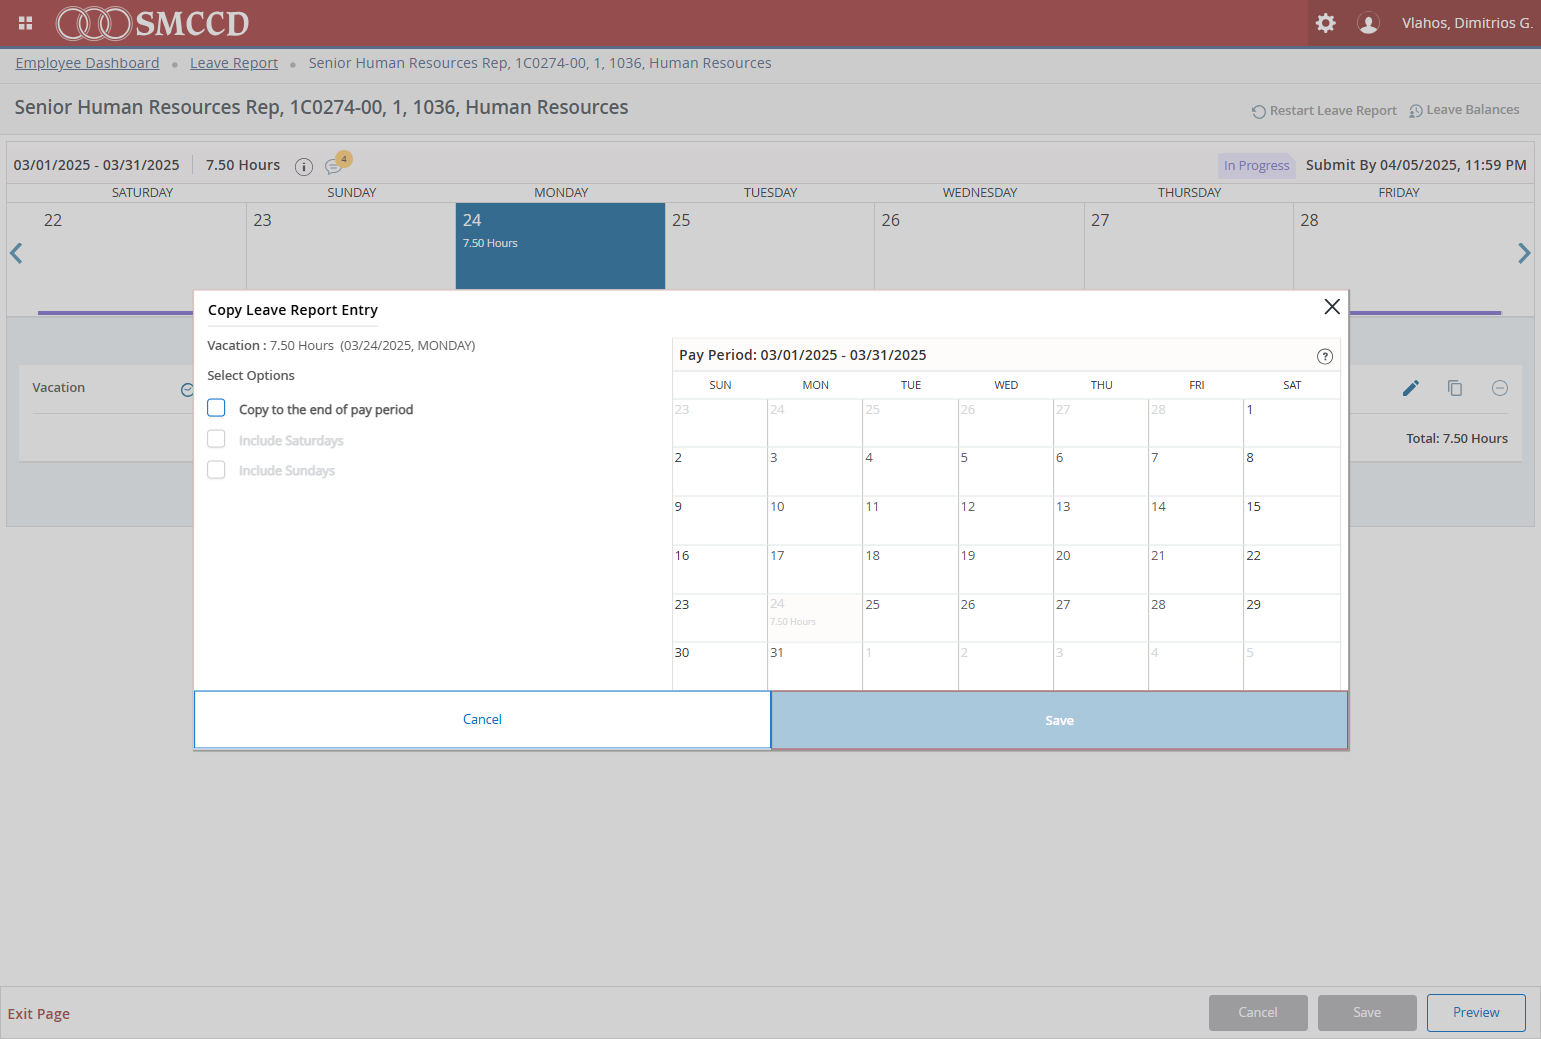This screenshot has width=1541, height=1039.
Task: Click the copy icon in Vacation row
Action: tap(1455, 388)
